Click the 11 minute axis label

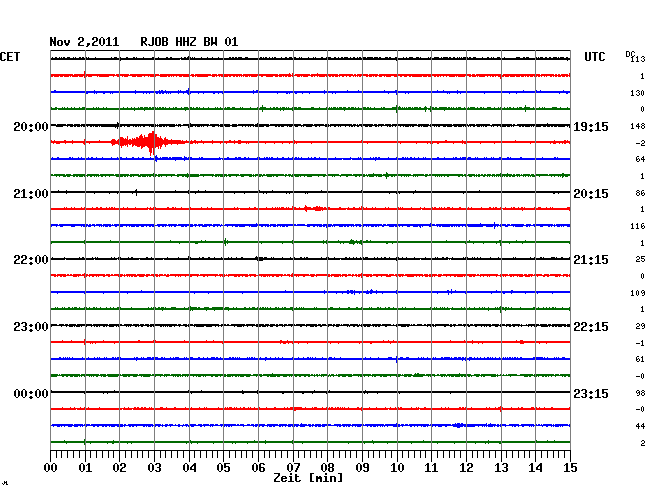432,468
